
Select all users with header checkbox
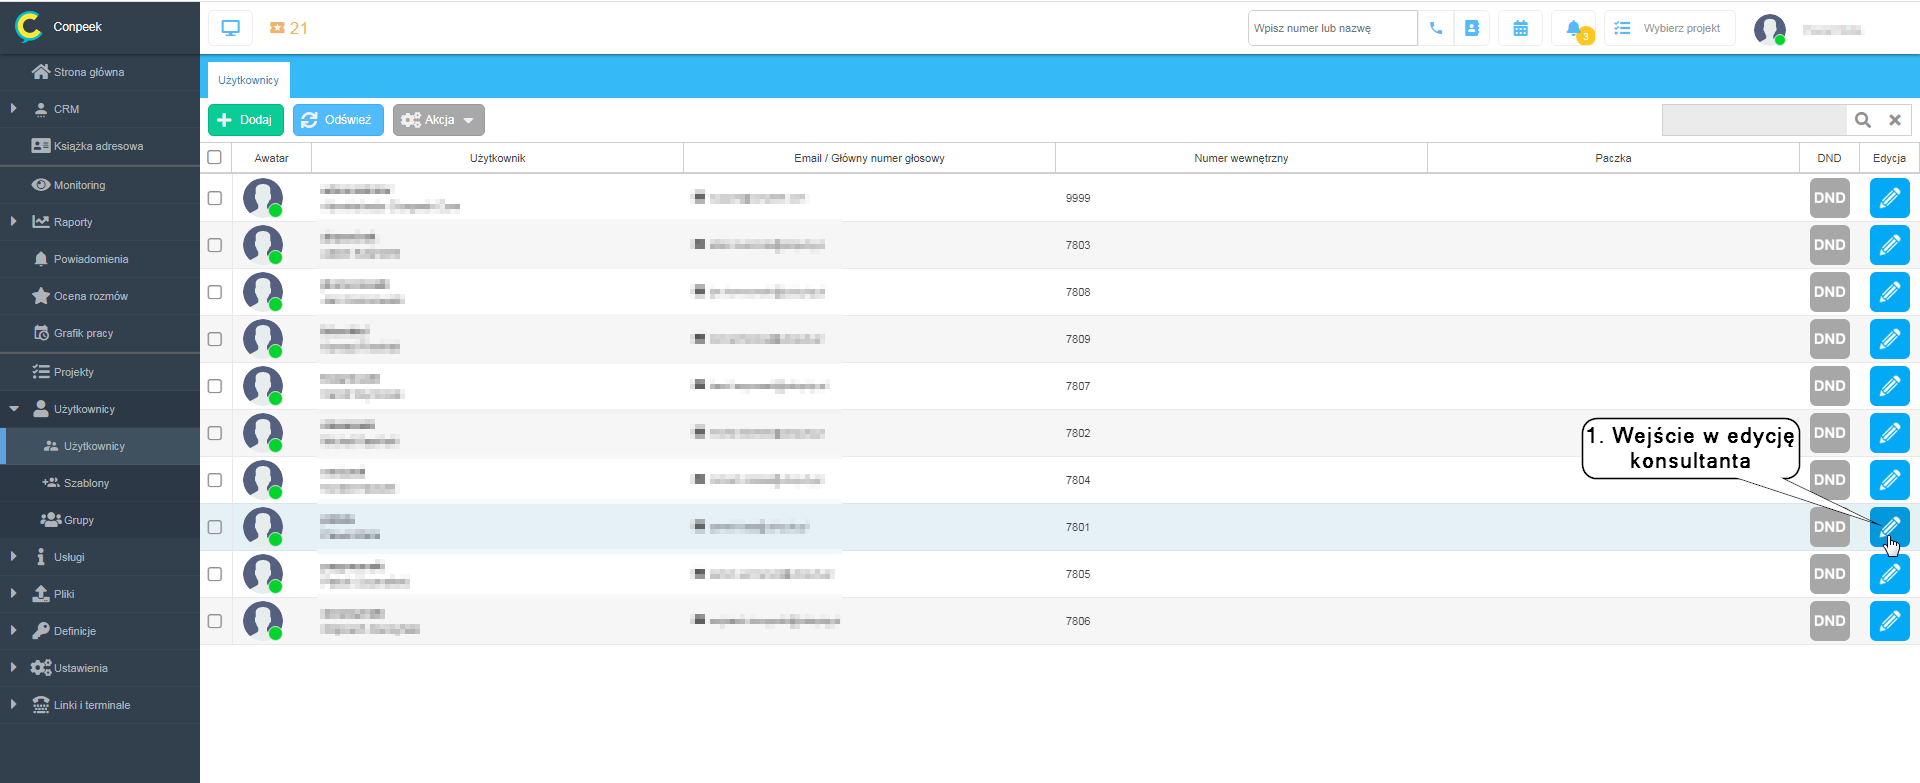(x=214, y=157)
